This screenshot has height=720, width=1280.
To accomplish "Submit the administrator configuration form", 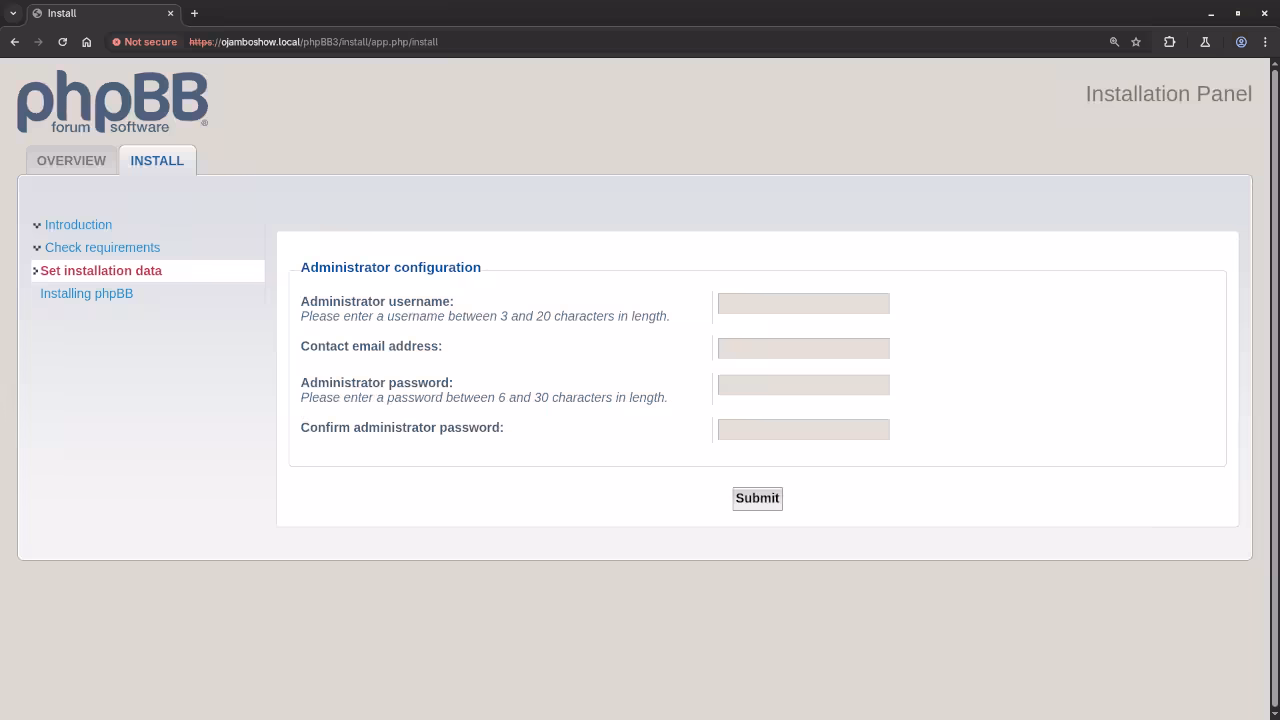I will [x=757, y=498].
